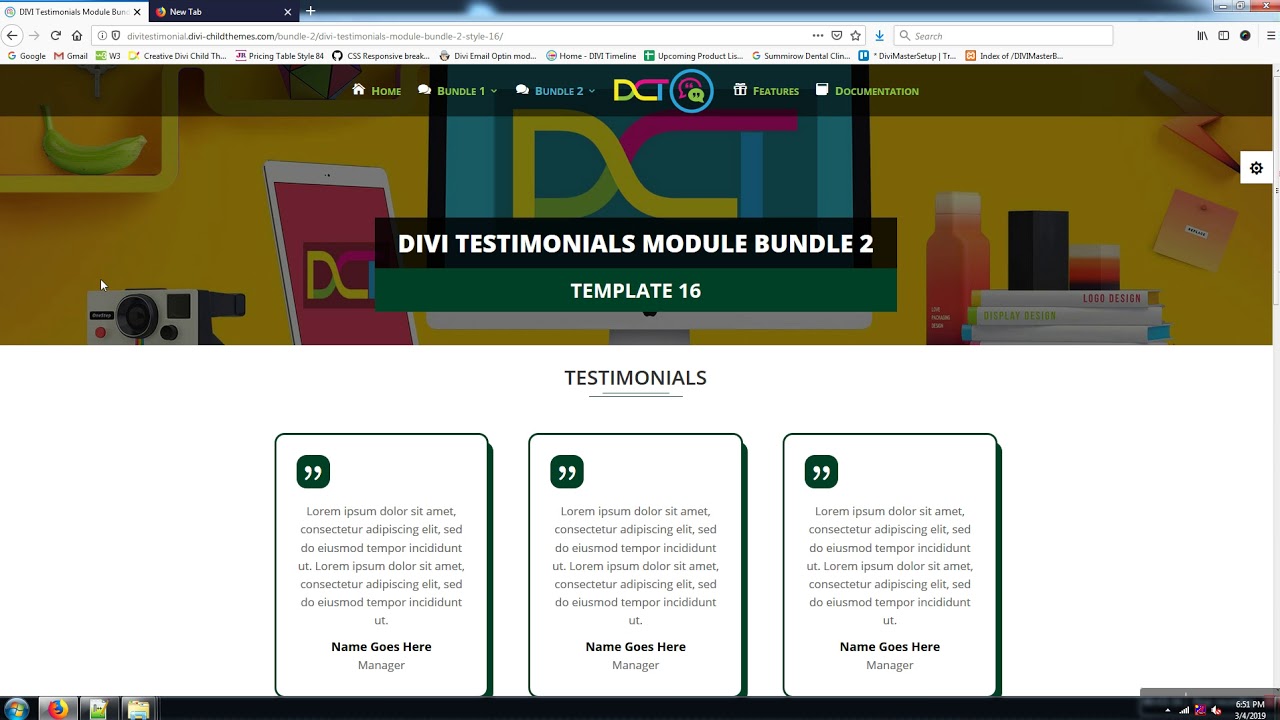Open the volume icon in system tray
The width and height of the screenshot is (1280, 720).
pyautogui.click(x=1217, y=710)
